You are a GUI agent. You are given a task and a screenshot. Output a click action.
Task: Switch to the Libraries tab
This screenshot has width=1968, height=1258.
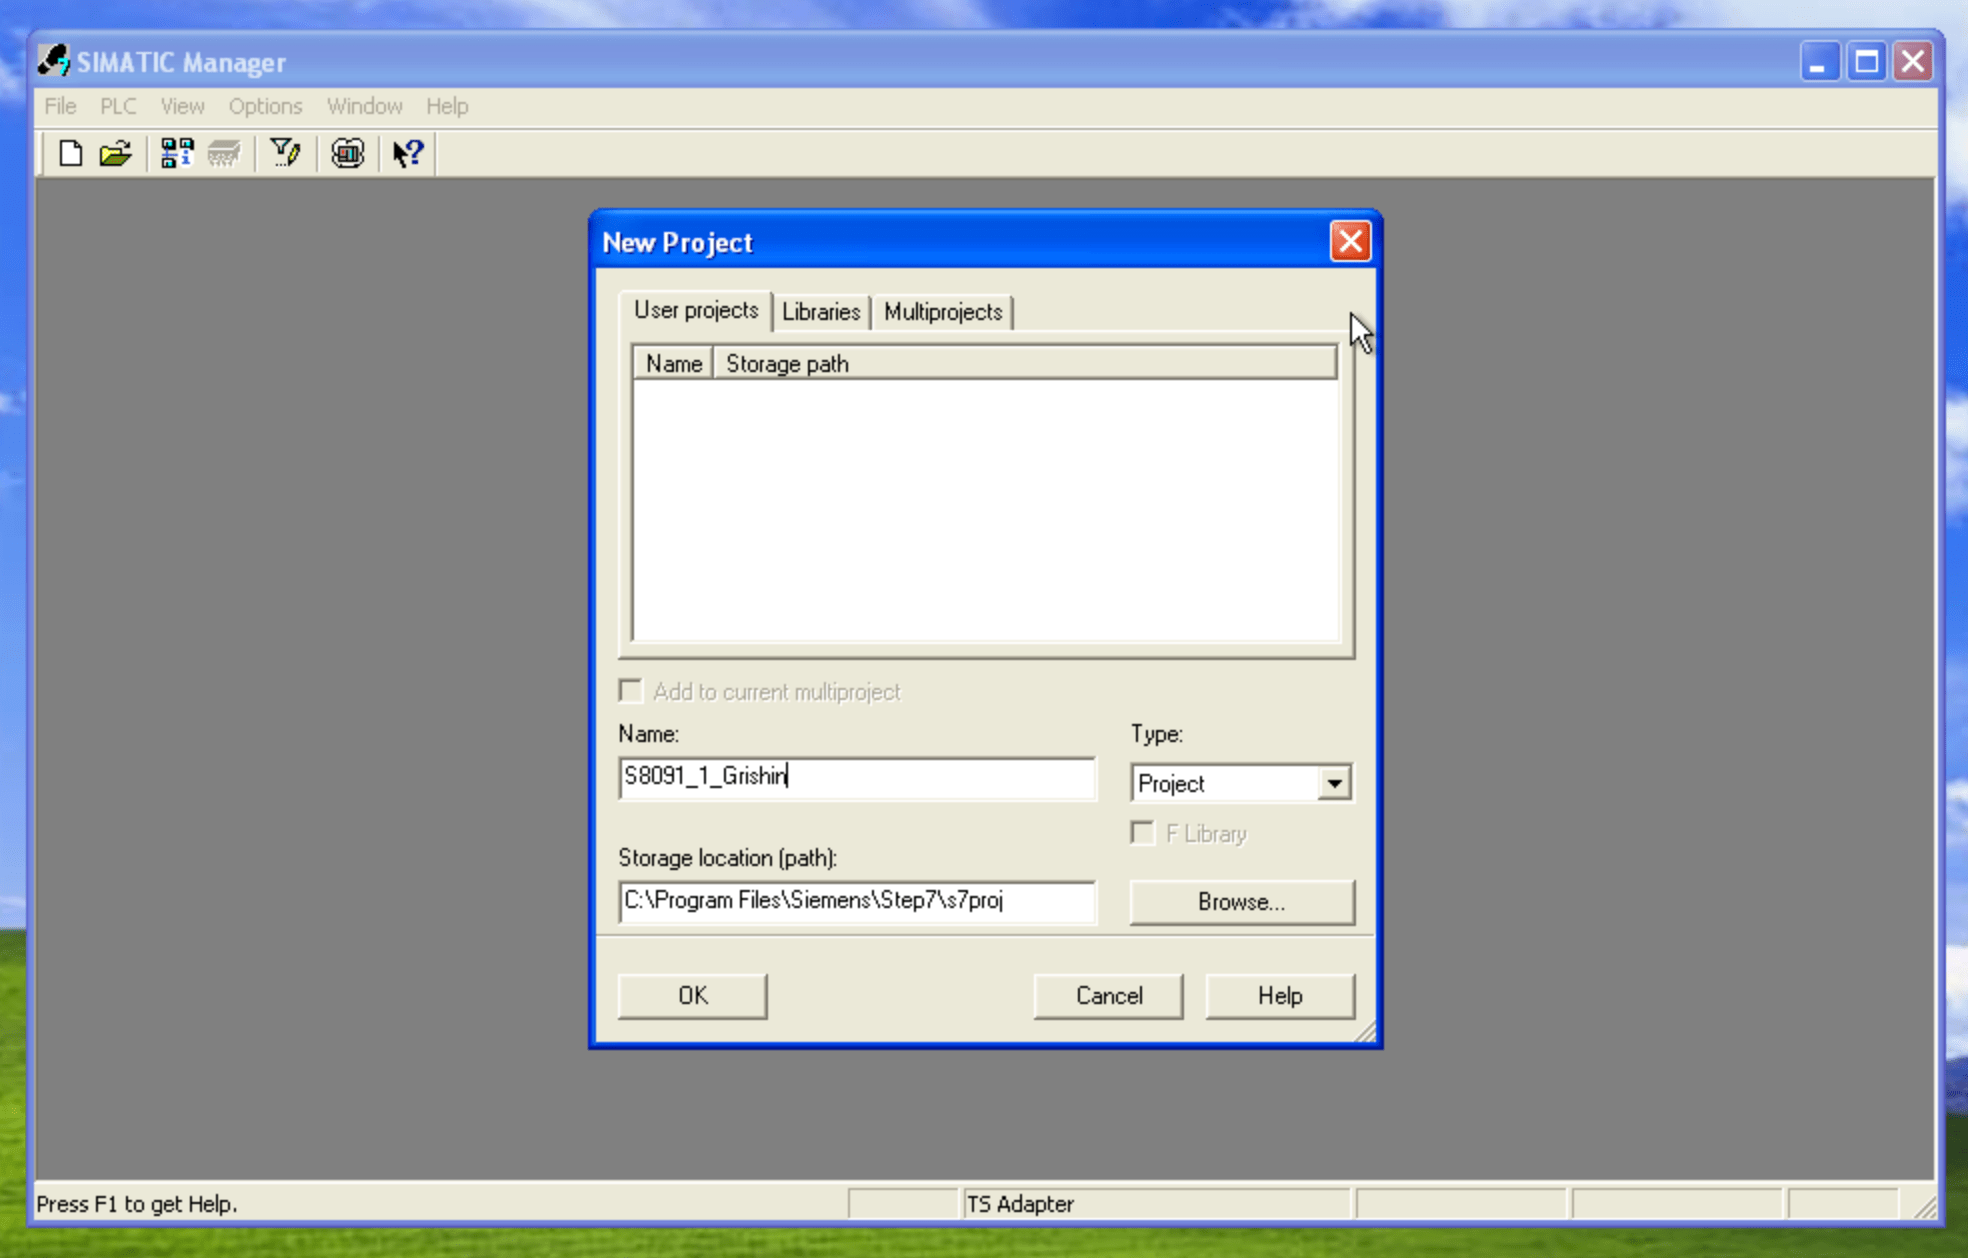tap(821, 312)
